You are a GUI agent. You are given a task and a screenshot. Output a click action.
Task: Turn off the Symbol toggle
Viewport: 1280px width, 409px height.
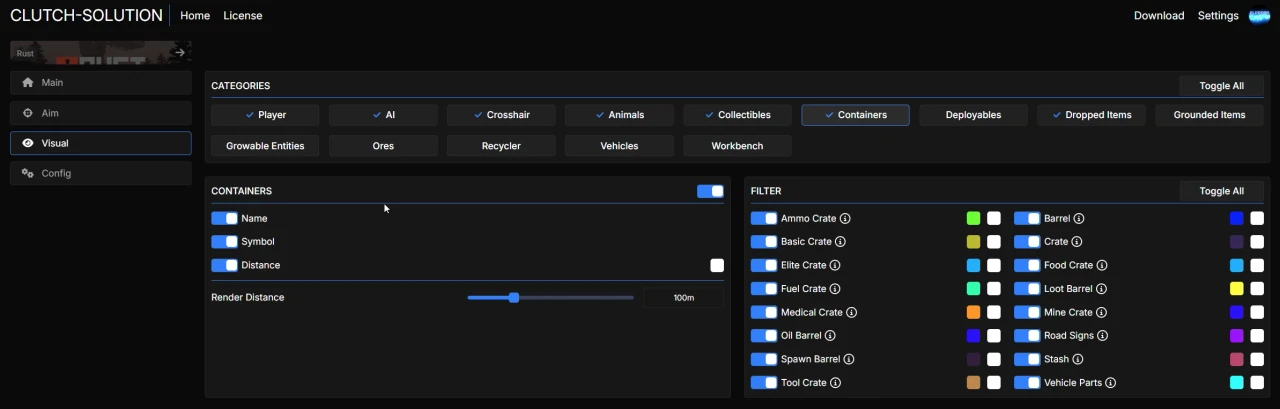[224, 242]
